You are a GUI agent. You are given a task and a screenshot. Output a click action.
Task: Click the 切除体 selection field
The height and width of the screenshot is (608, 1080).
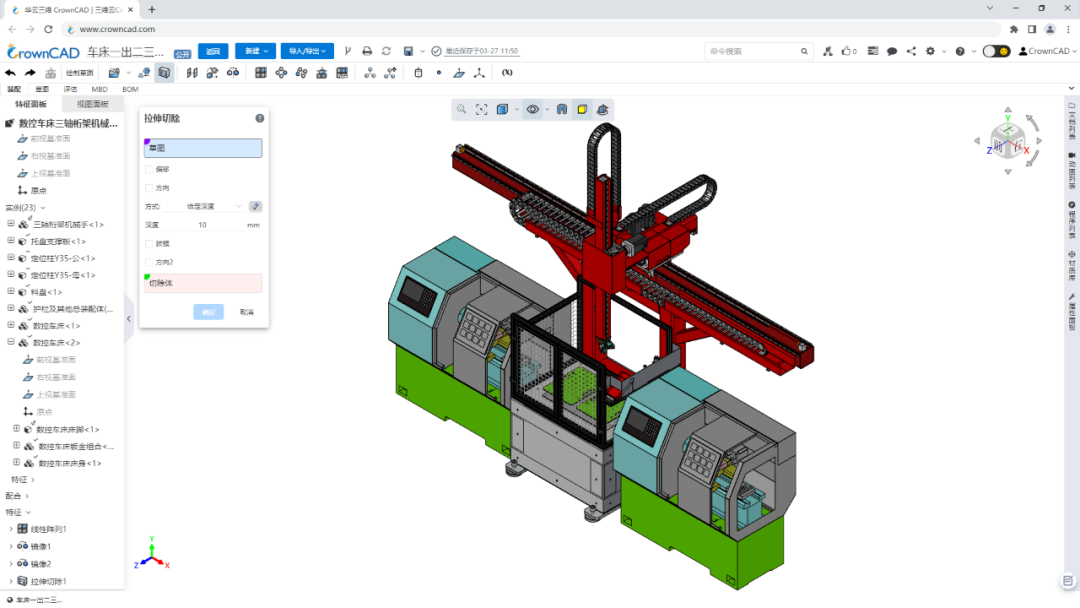[x=203, y=283]
